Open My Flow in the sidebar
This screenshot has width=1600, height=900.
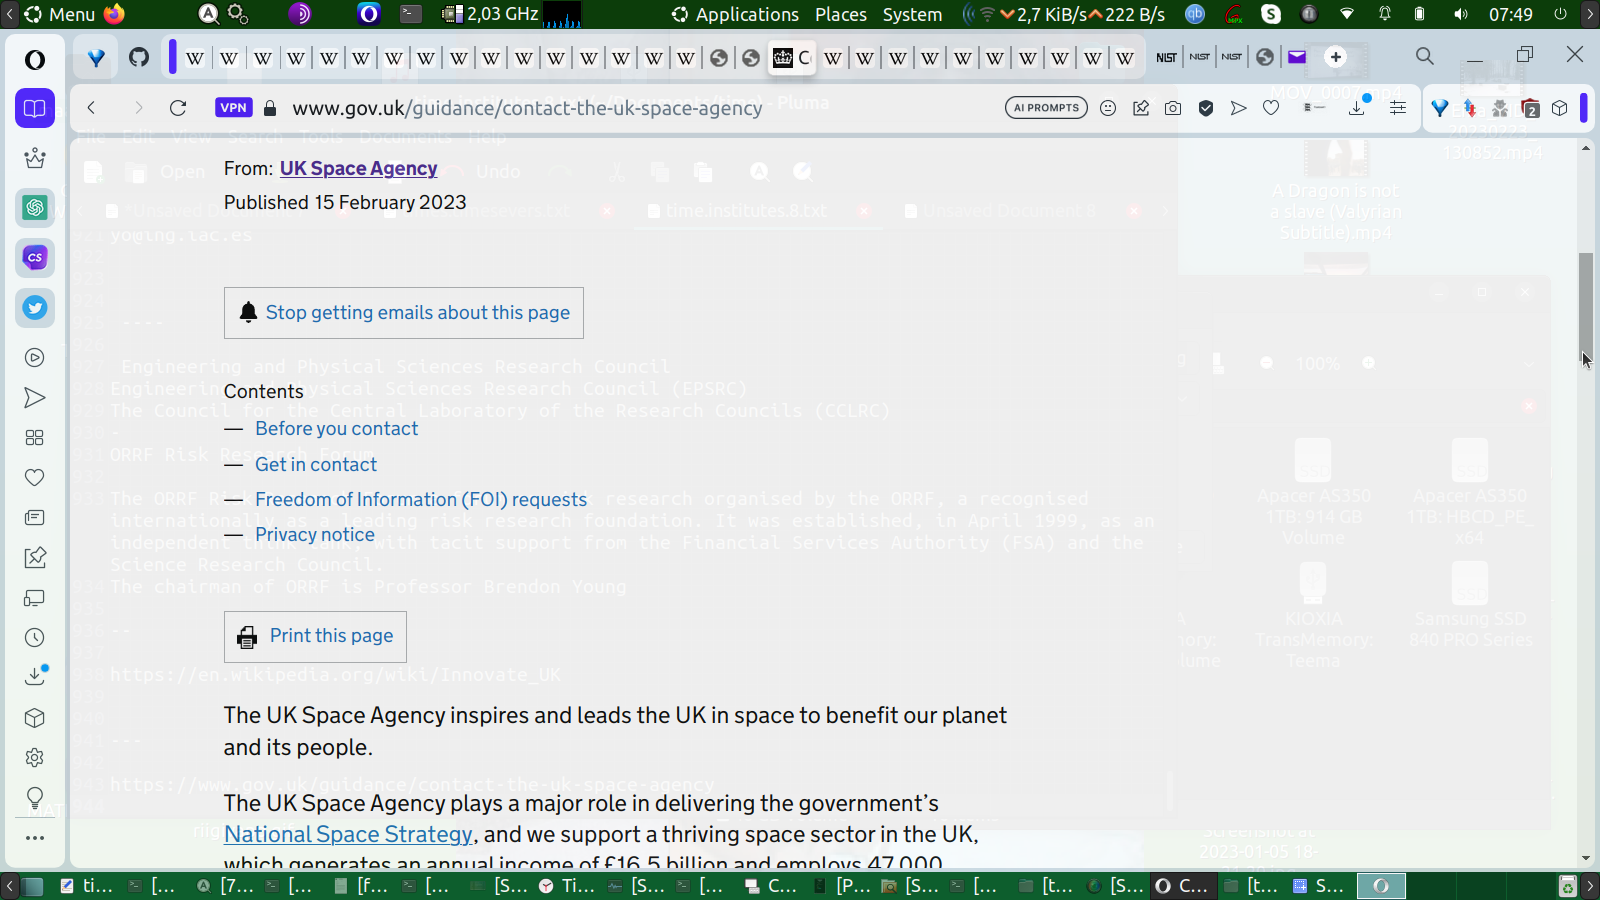click(x=35, y=398)
